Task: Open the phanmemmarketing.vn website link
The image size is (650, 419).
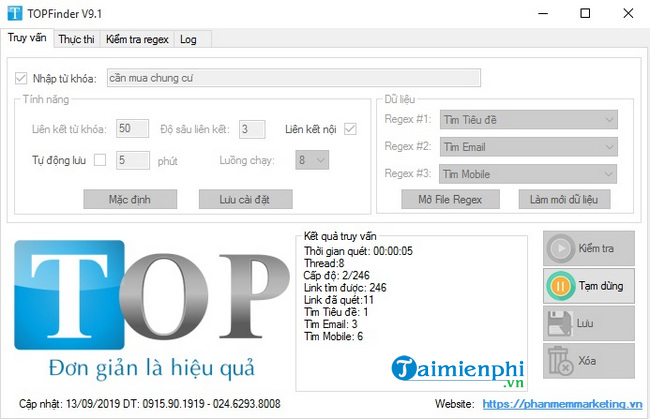Action: click(562, 404)
